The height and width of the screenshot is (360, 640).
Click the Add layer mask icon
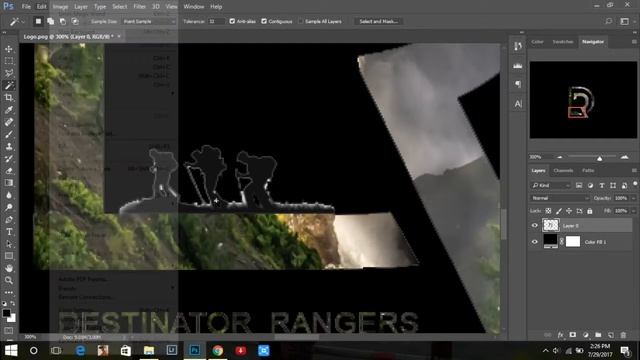(573, 335)
